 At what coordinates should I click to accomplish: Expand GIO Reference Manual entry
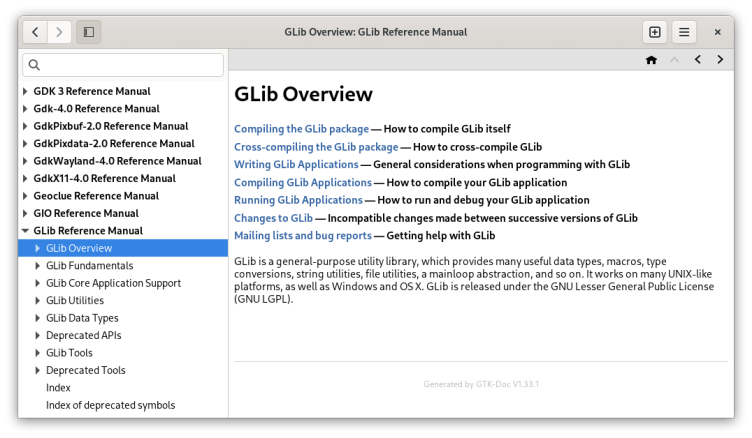pyautogui.click(x=26, y=213)
